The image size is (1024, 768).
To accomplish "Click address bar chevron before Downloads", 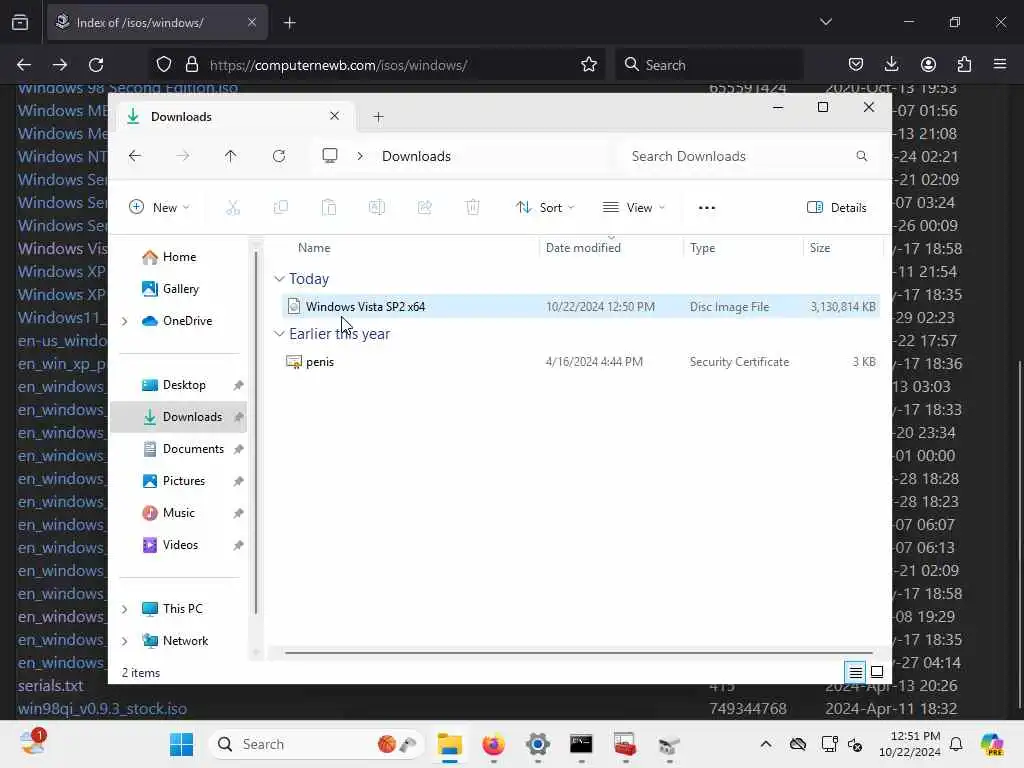I will tap(360, 156).
